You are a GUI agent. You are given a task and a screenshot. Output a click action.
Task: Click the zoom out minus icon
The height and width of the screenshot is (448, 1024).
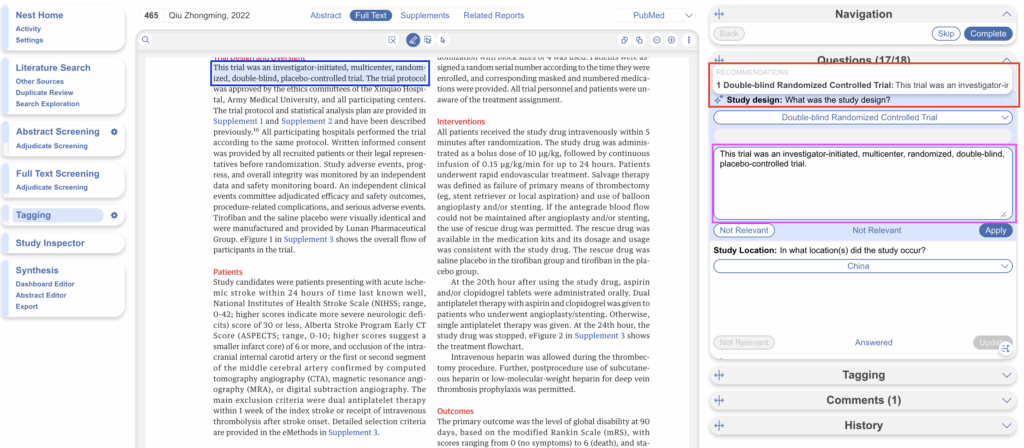656,40
